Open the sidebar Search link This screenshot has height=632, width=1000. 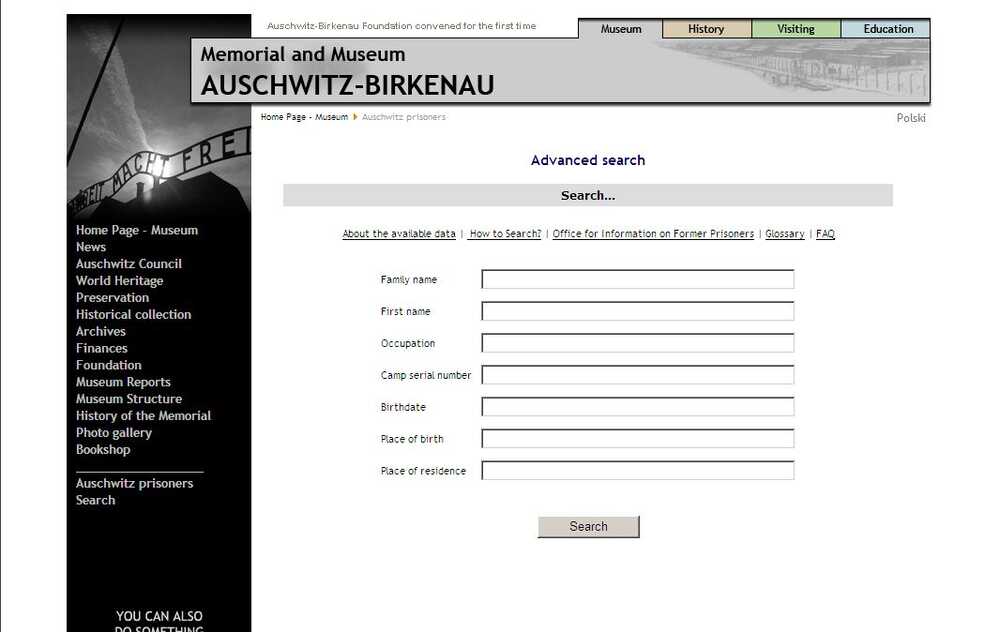click(96, 501)
